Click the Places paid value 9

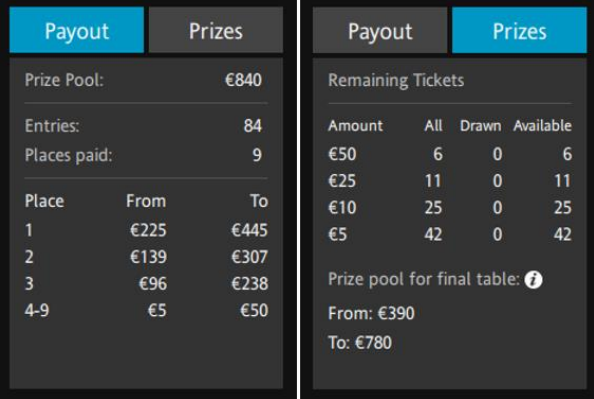point(257,155)
